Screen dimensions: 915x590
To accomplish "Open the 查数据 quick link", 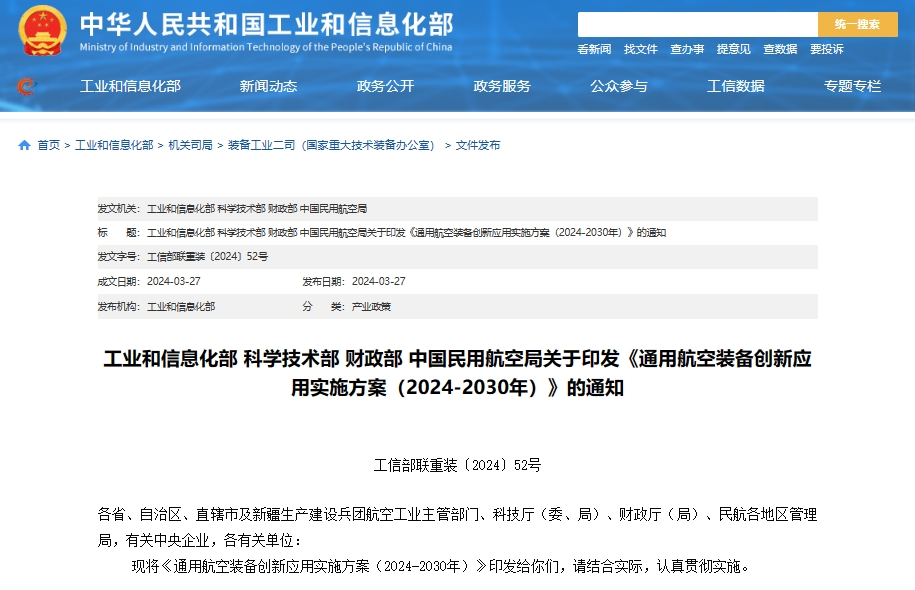I will 780,49.
